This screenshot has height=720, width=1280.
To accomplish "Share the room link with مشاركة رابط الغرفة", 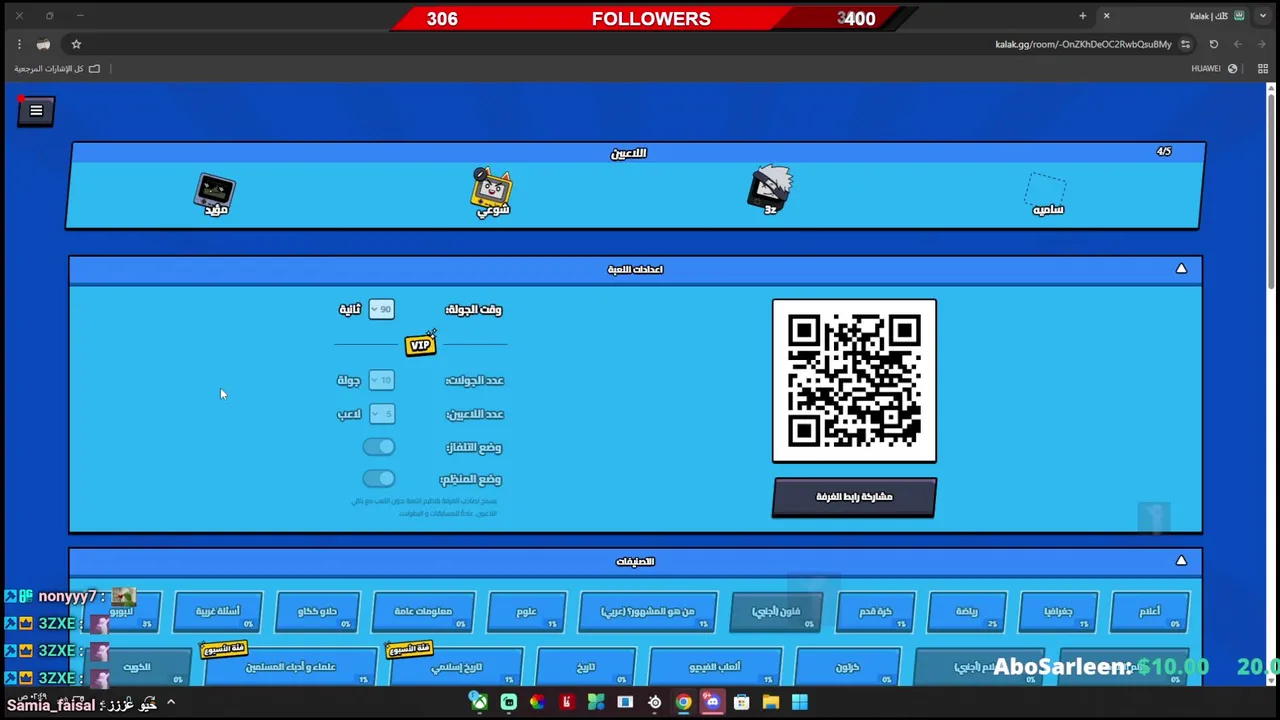I will coord(854,497).
